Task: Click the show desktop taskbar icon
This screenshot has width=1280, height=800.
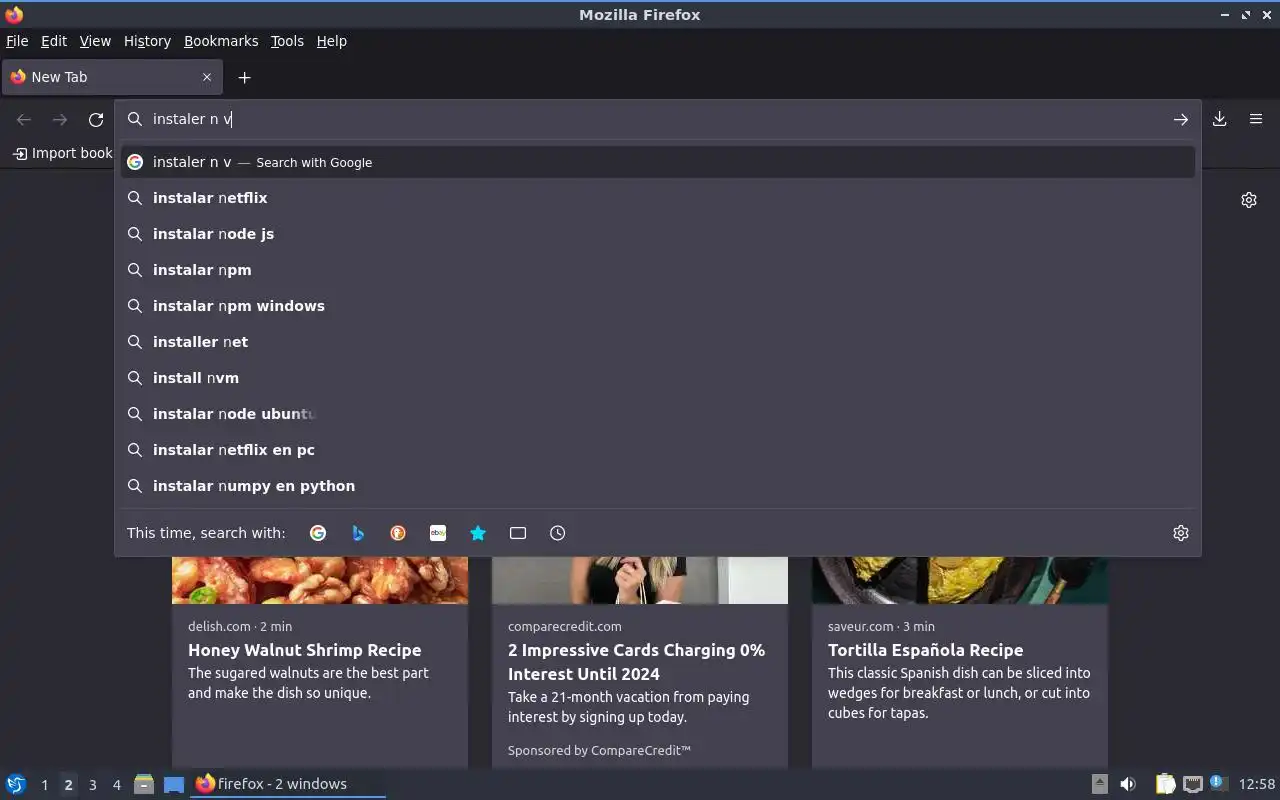Action: (x=174, y=784)
